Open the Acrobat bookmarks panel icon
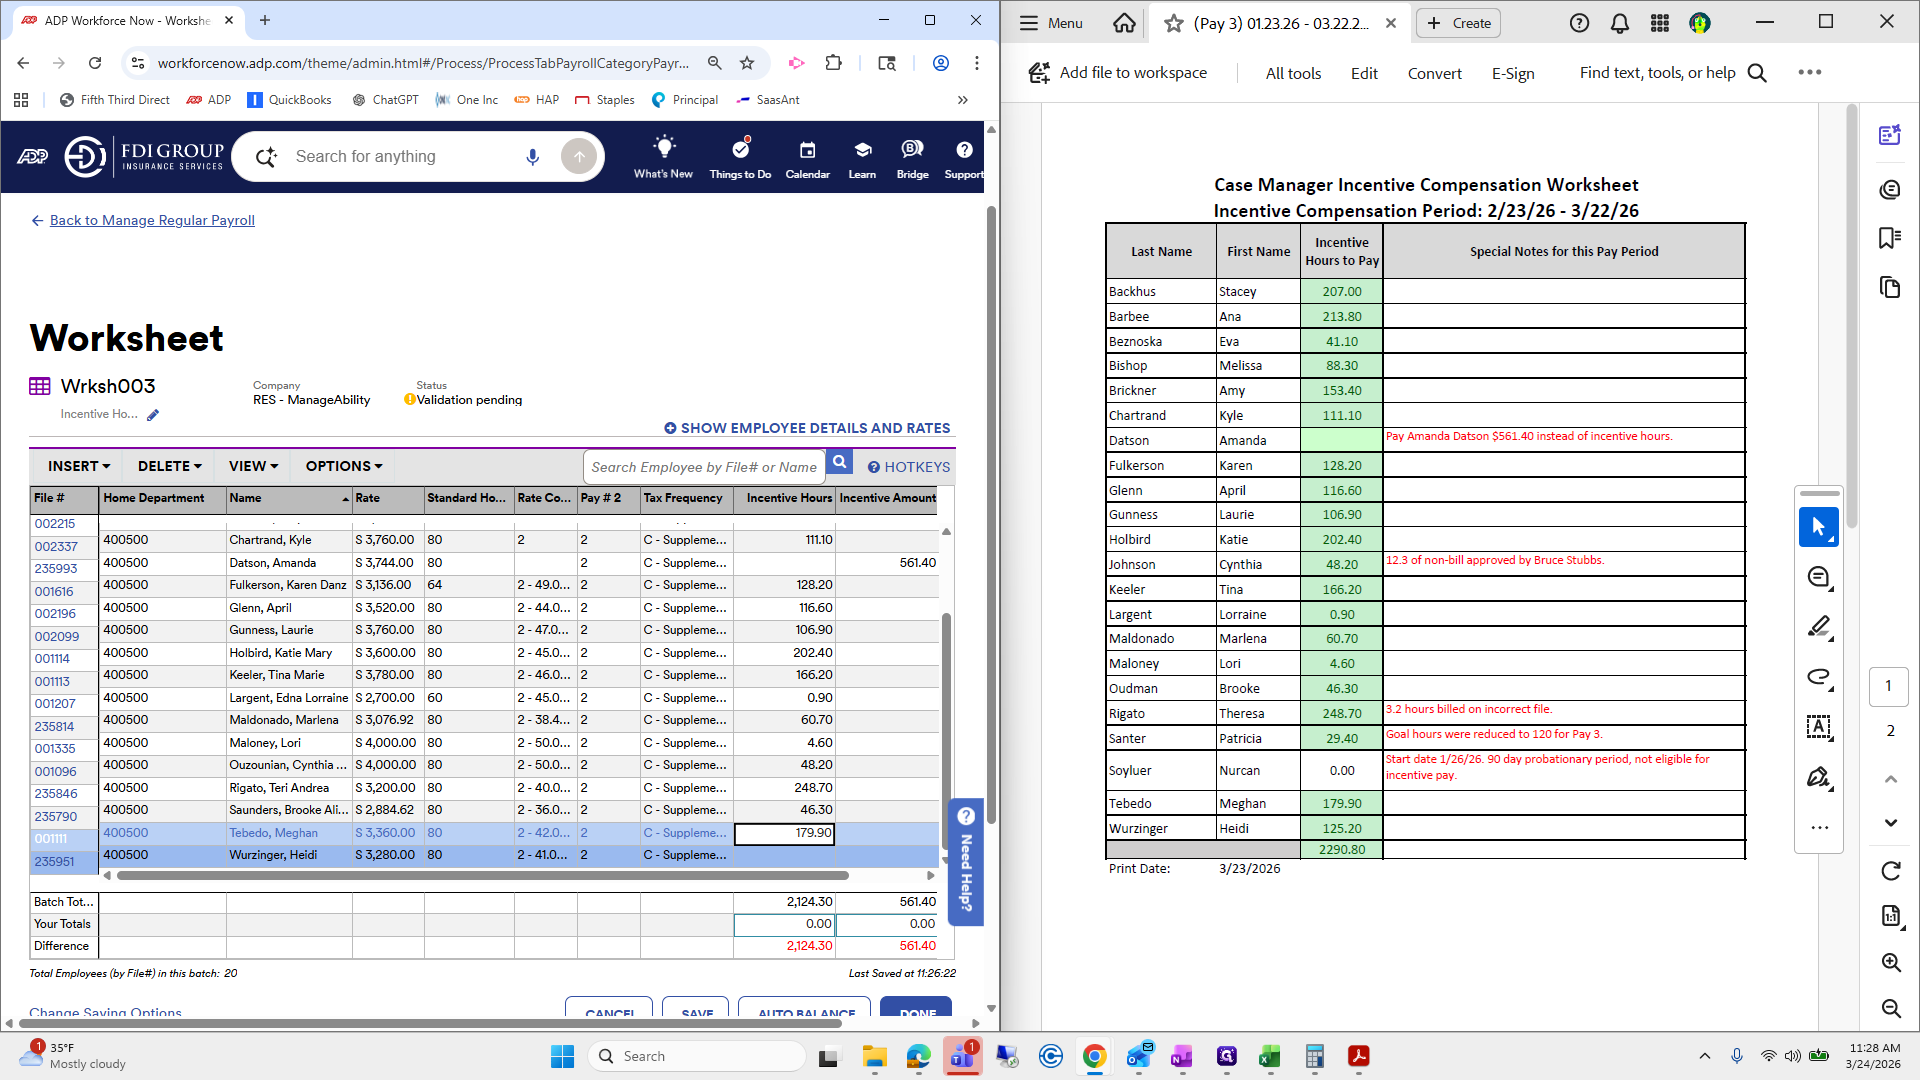The height and width of the screenshot is (1080, 1920). (1889, 238)
